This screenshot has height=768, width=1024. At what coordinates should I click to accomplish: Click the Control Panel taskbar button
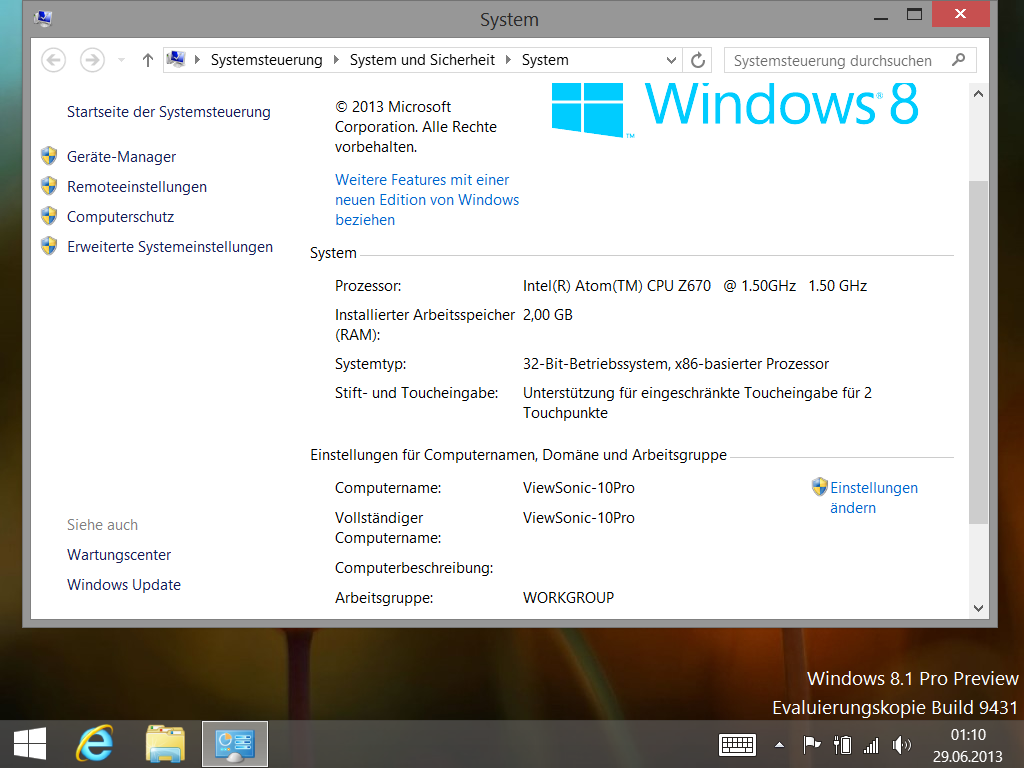point(234,744)
